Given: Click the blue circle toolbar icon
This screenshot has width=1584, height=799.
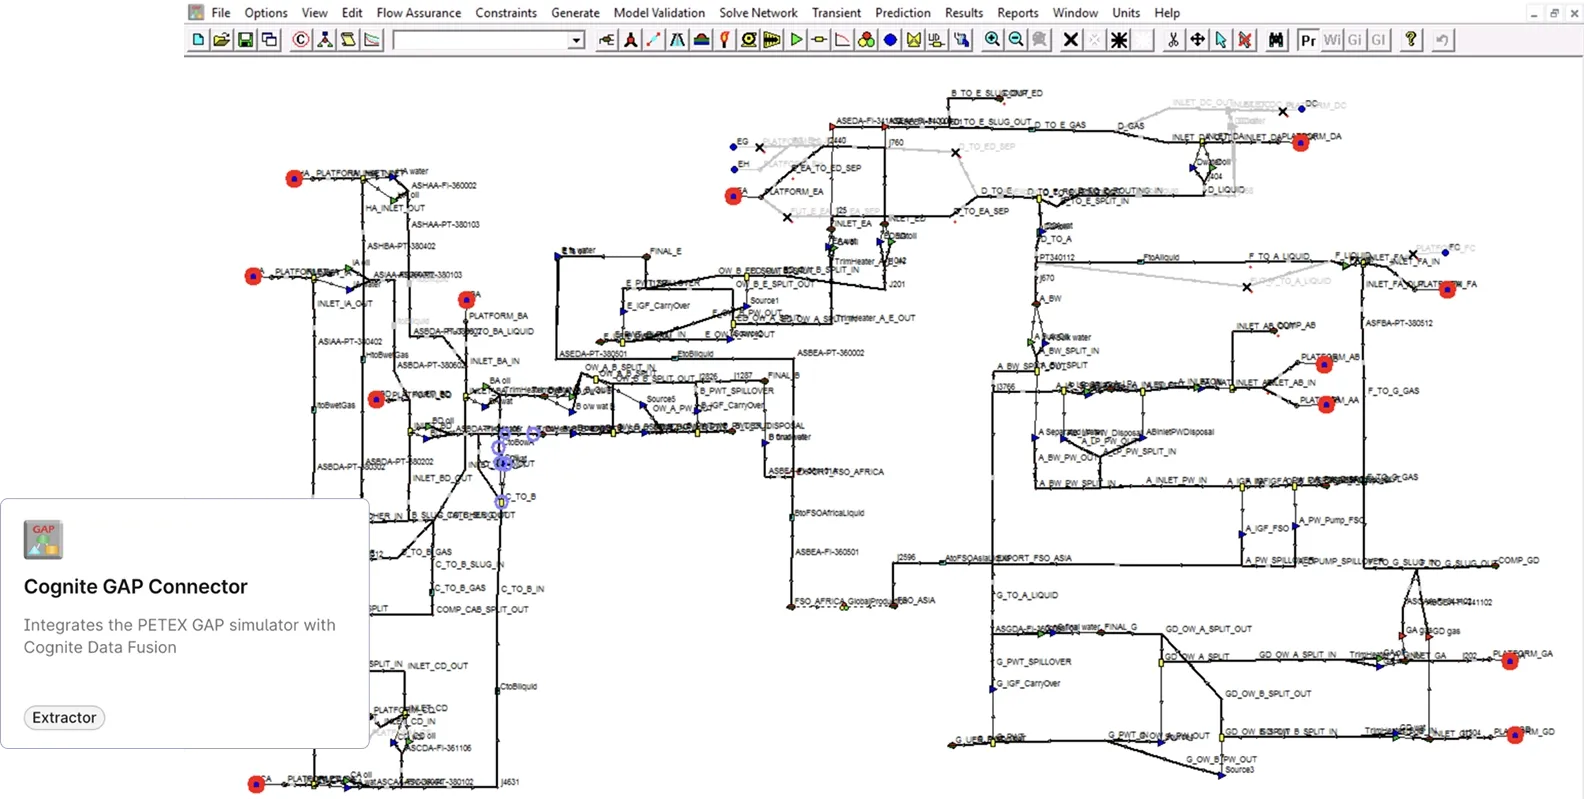Looking at the screenshot, I should [x=890, y=40].
